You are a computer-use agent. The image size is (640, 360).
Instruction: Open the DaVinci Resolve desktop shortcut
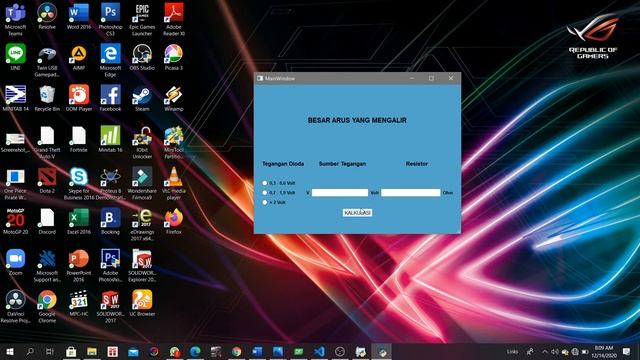click(47, 16)
